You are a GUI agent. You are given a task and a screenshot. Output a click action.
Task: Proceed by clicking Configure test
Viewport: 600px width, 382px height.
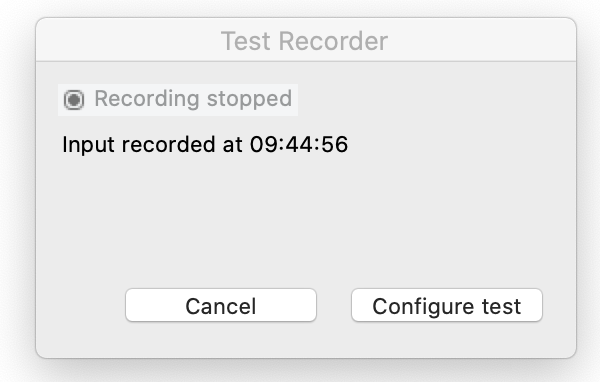[447, 305]
